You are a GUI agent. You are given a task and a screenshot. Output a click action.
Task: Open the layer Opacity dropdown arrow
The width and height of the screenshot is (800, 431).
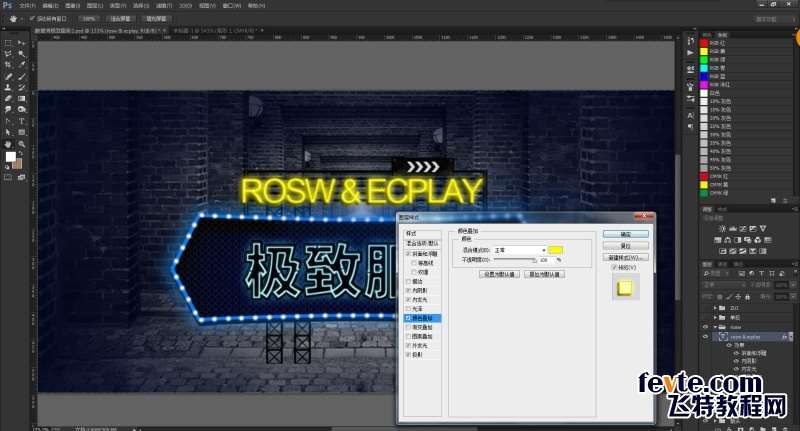click(793, 285)
